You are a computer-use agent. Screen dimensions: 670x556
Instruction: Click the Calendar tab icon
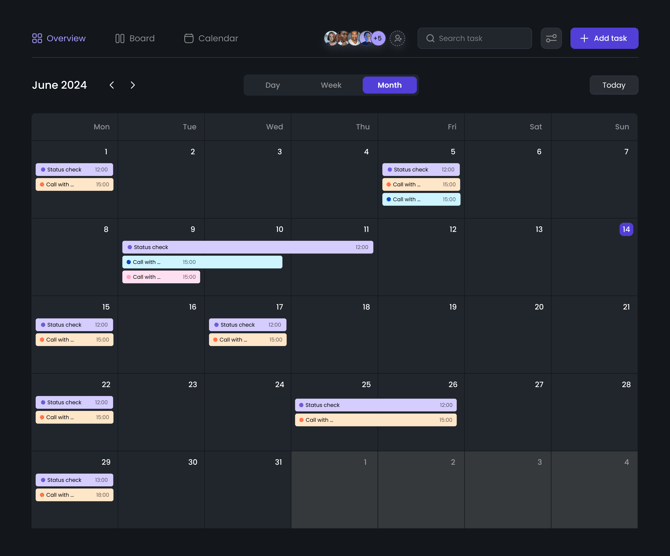point(188,38)
